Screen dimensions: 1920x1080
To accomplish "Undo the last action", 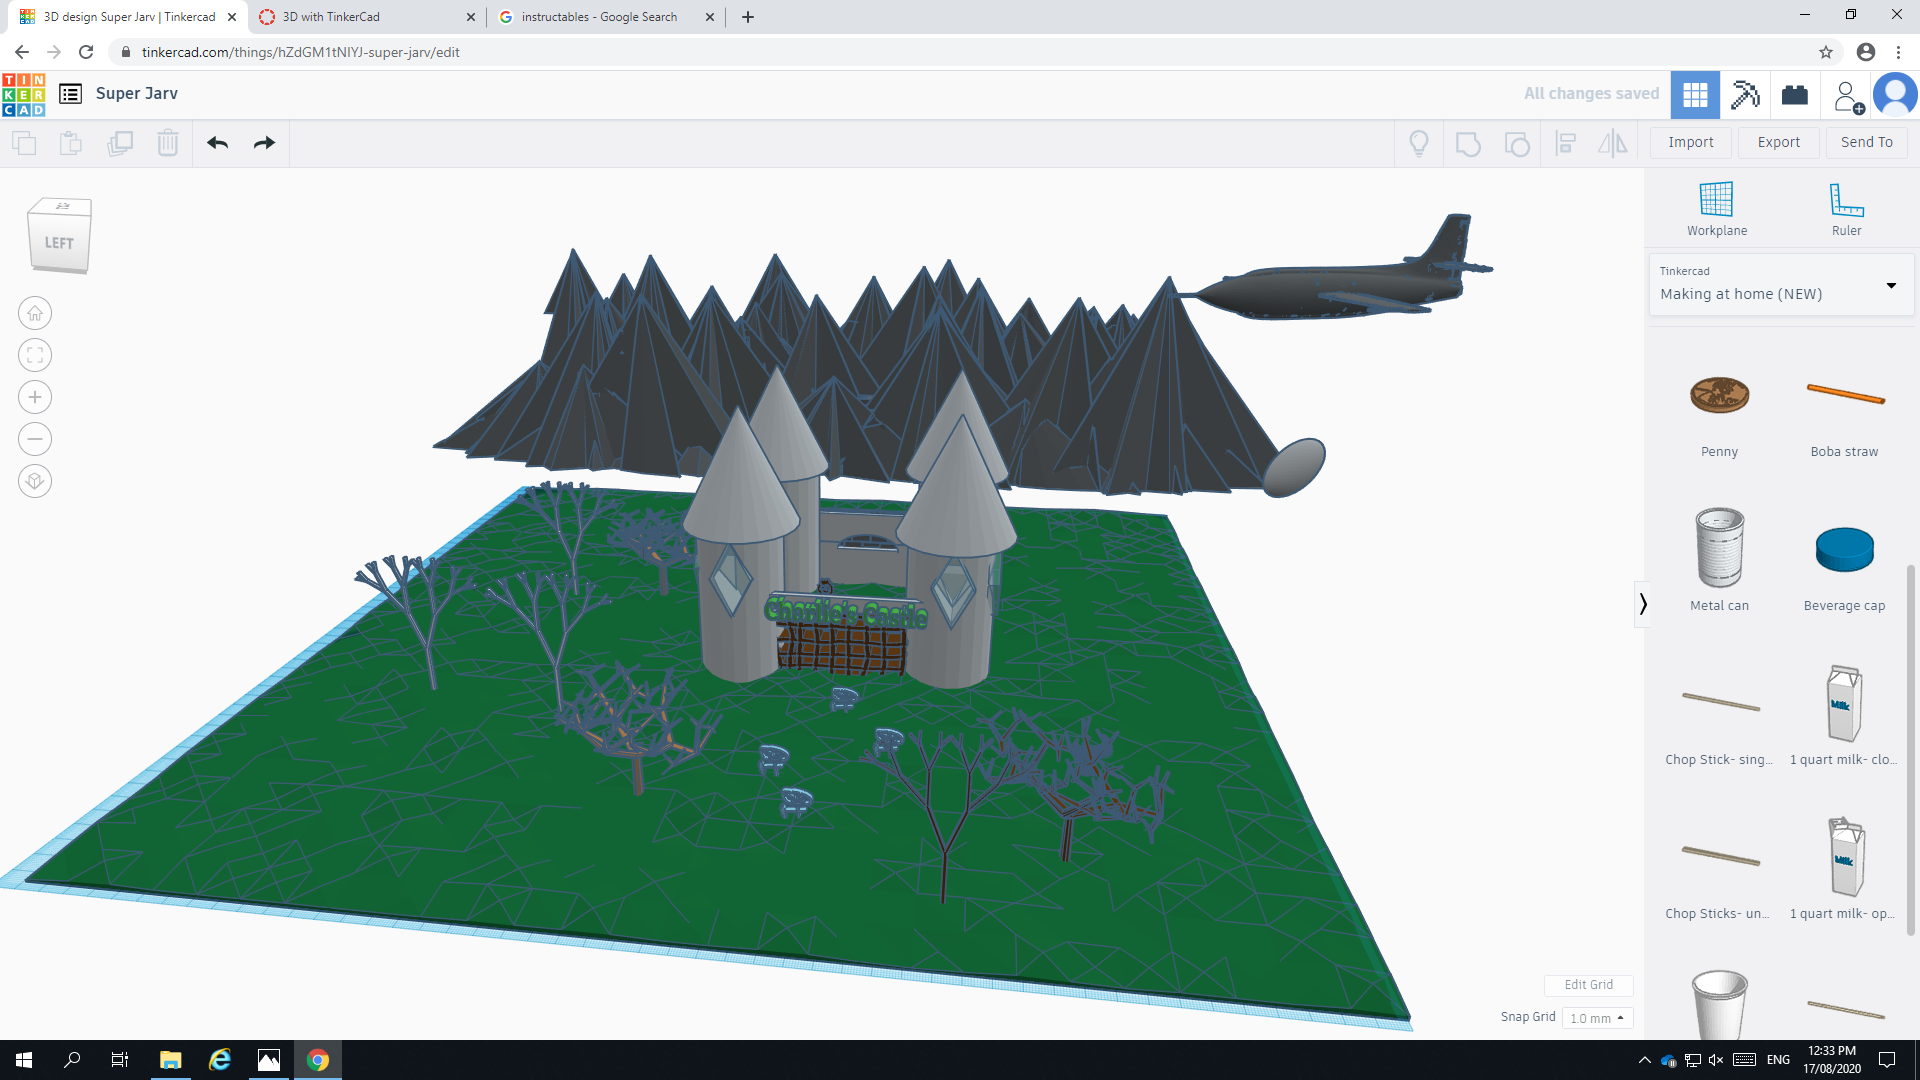I will pyautogui.click(x=218, y=143).
